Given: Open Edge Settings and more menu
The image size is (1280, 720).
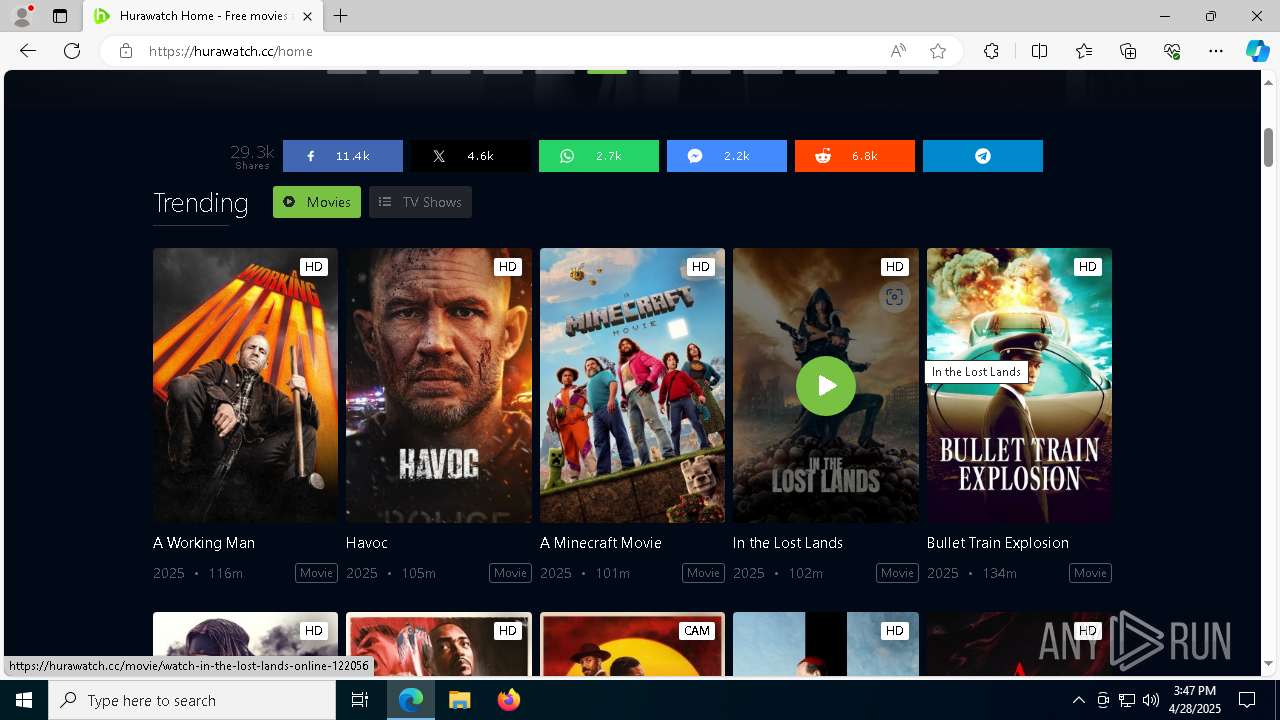Looking at the screenshot, I should click(x=1216, y=51).
